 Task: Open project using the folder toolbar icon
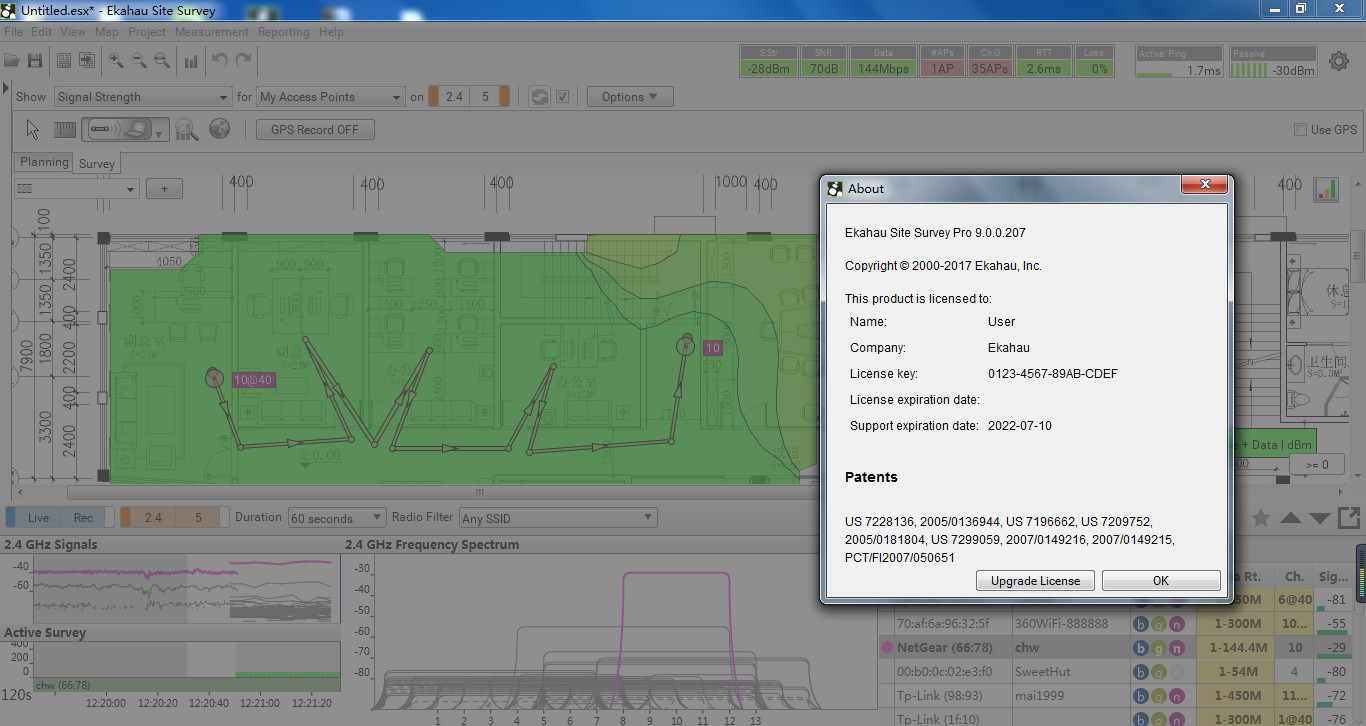tap(12, 61)
